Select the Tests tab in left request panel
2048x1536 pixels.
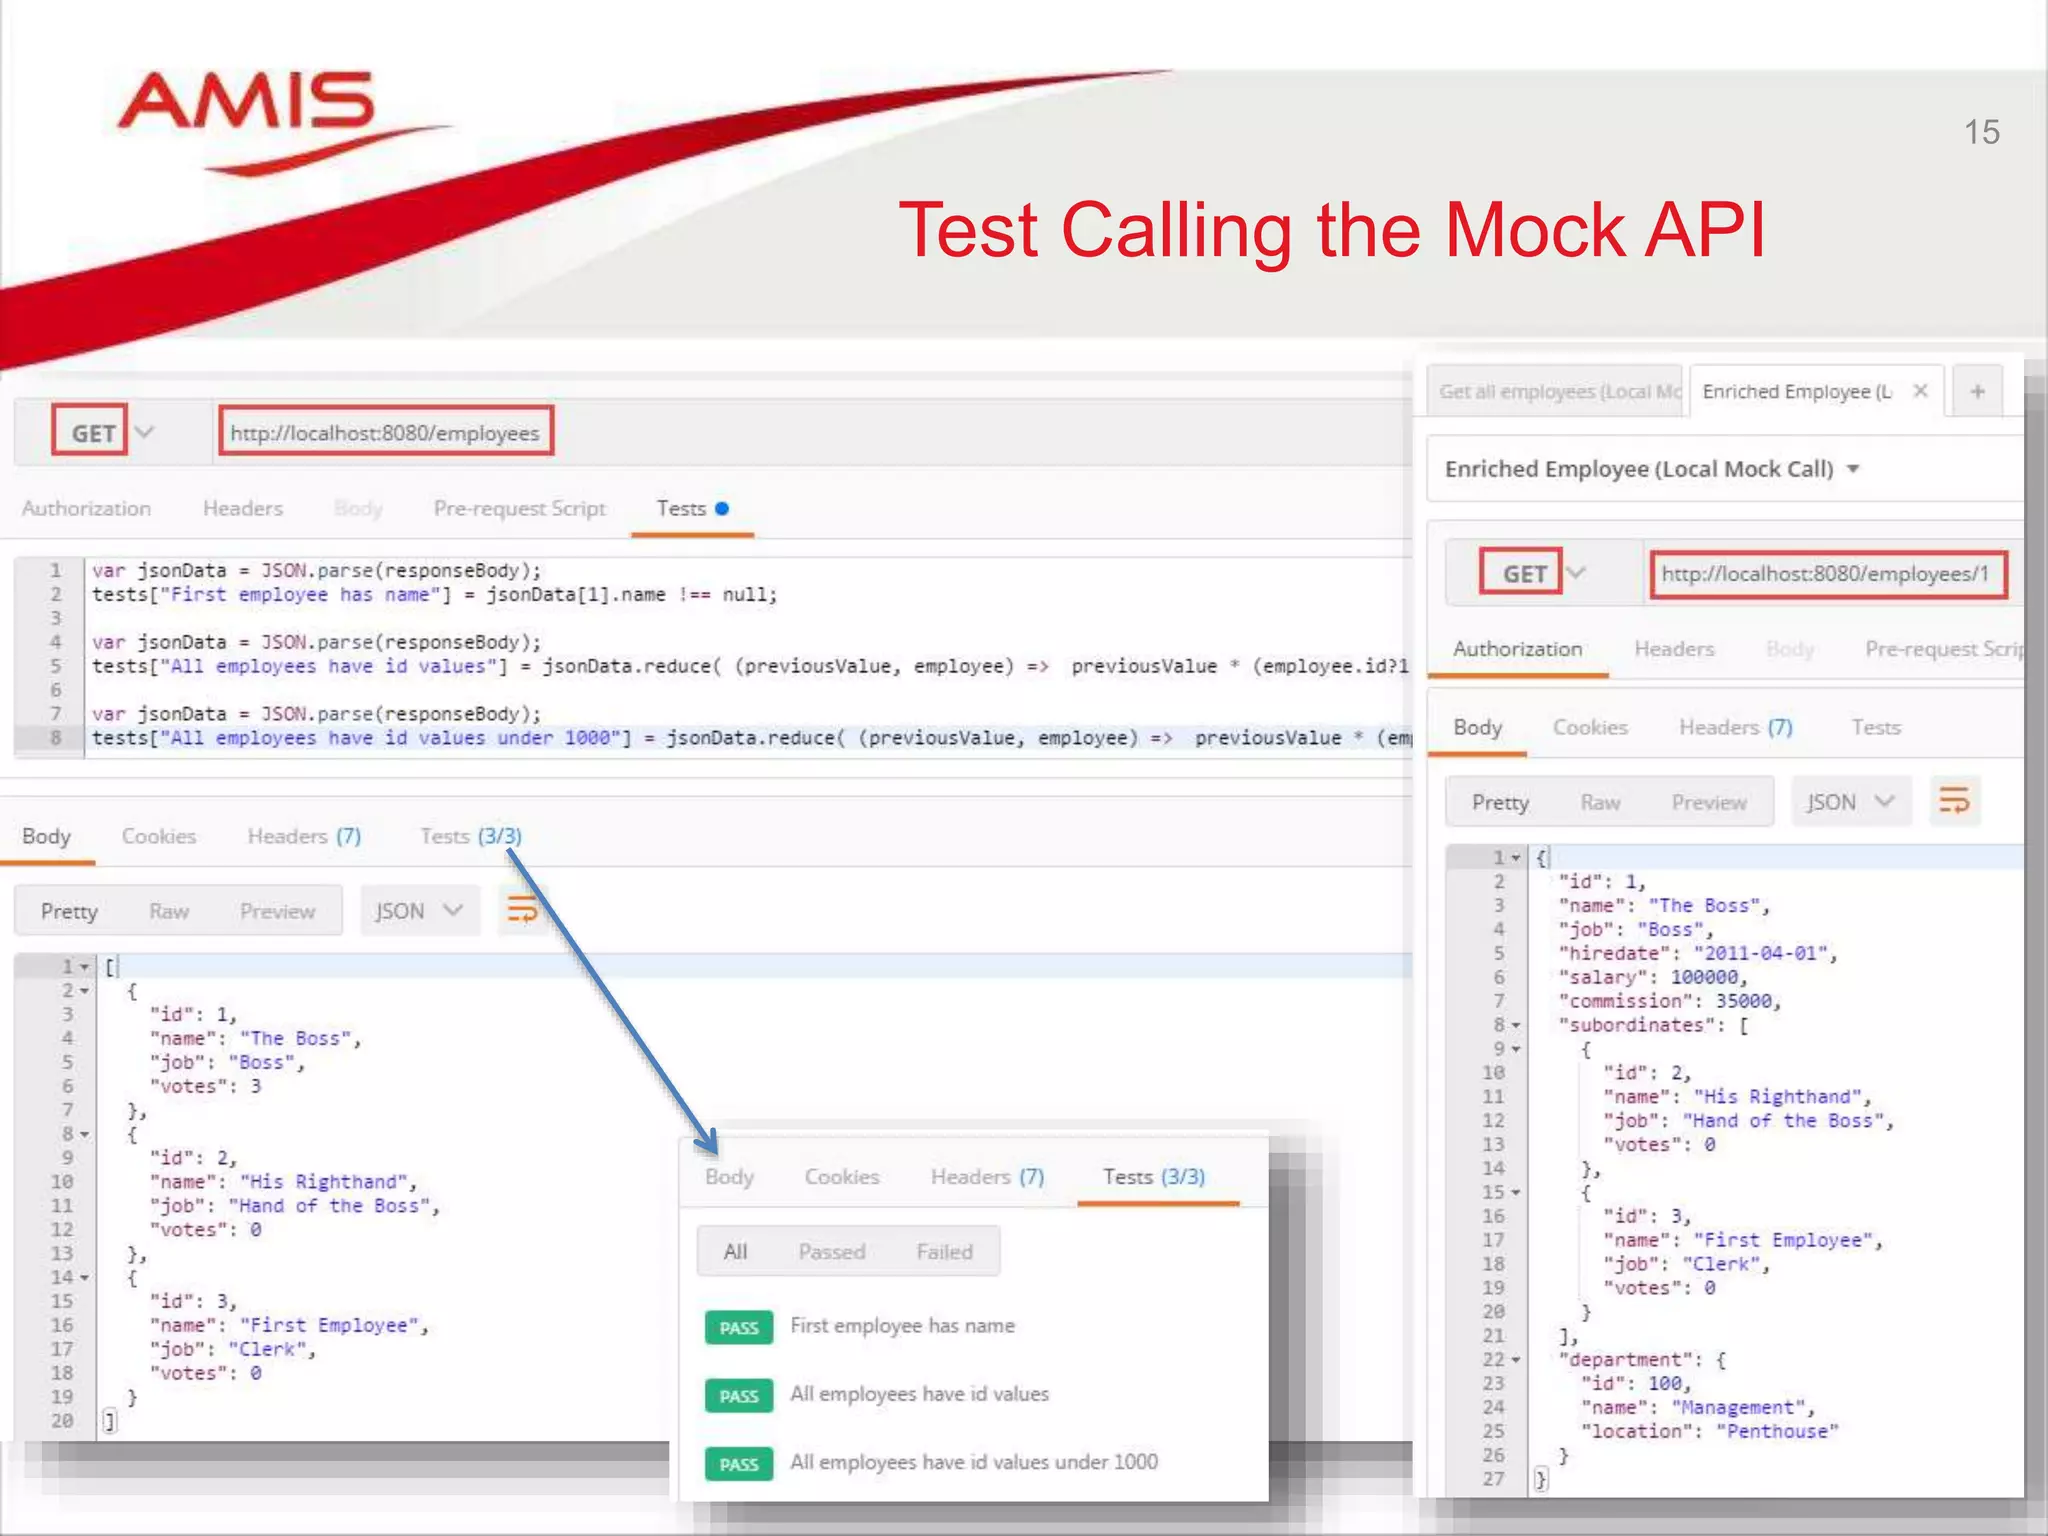[x=692, y=508]
